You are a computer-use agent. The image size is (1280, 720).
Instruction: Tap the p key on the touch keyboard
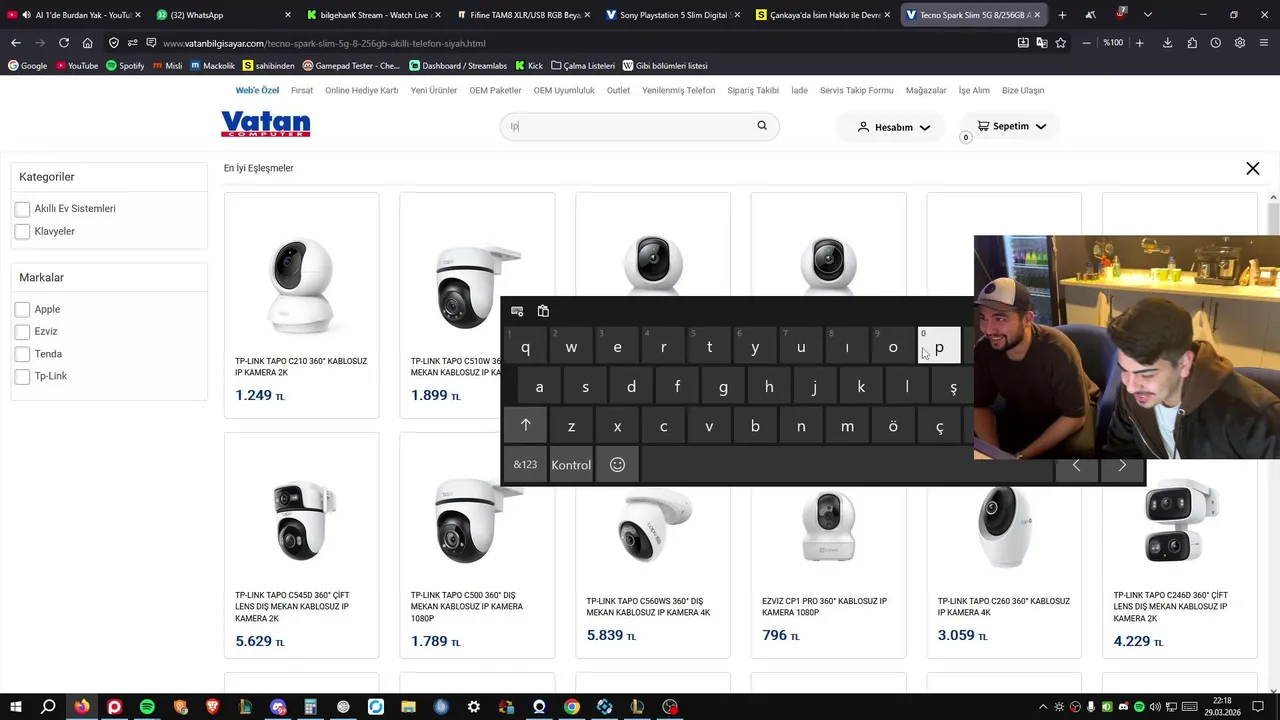[x=939, y=347]
